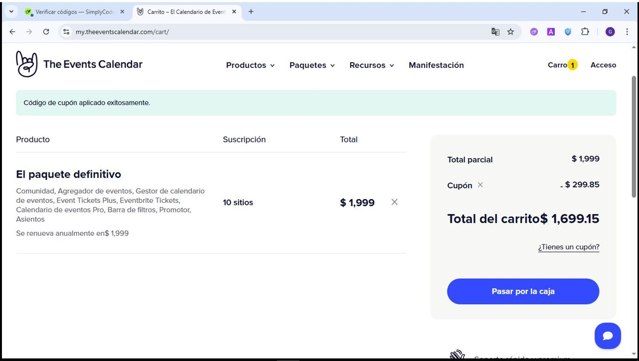
Task: Open the site information icon in address bar
Action: point(66,32)
